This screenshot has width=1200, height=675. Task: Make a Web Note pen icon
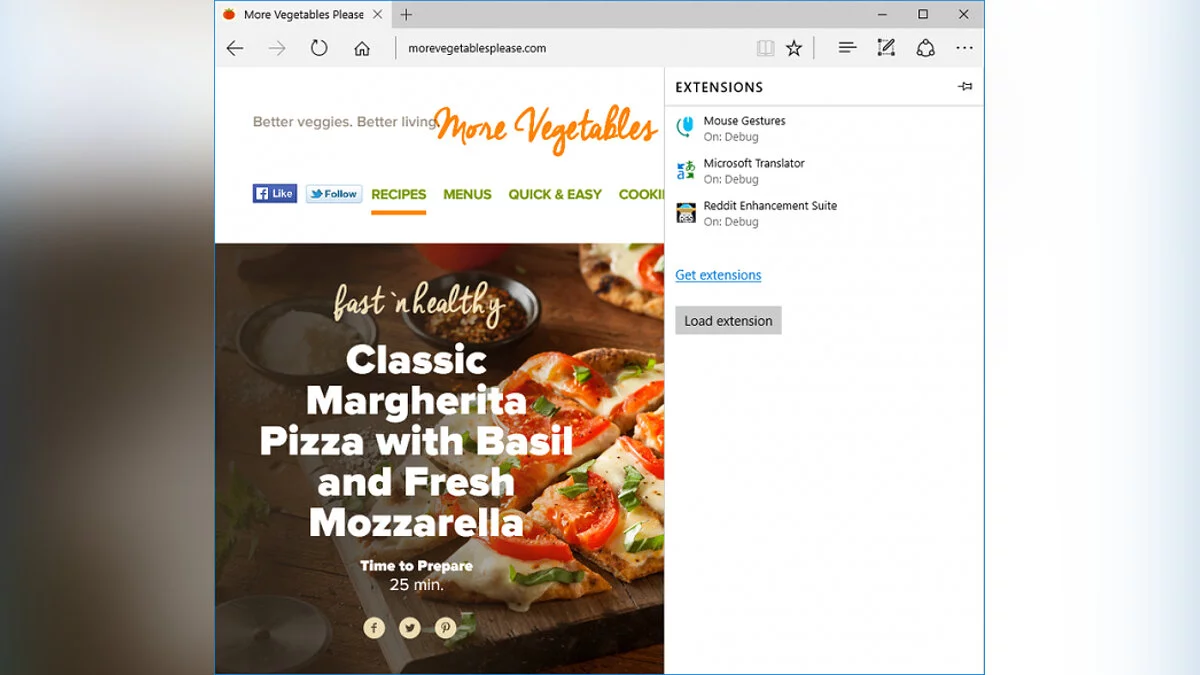coord(886,48)
